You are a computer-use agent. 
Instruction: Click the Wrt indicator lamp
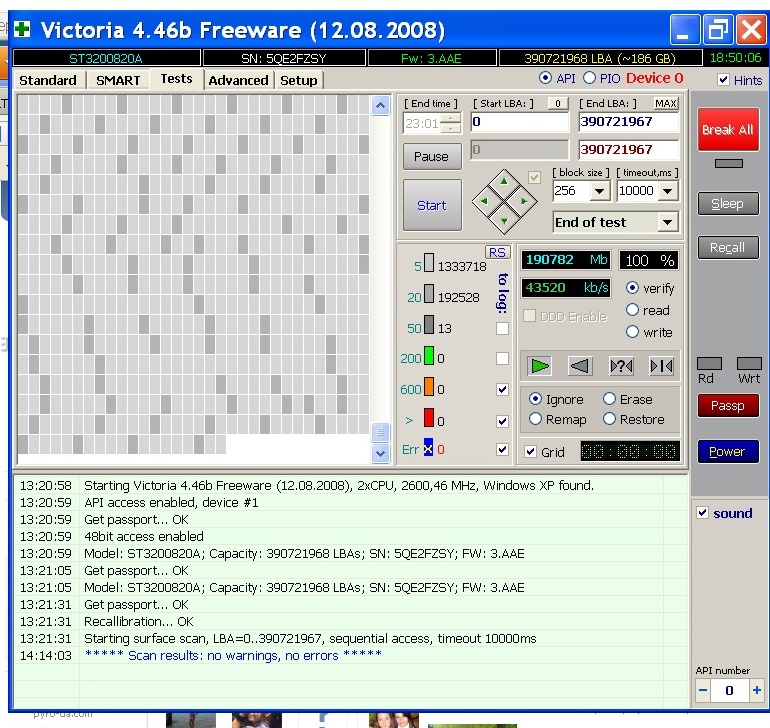749,364
